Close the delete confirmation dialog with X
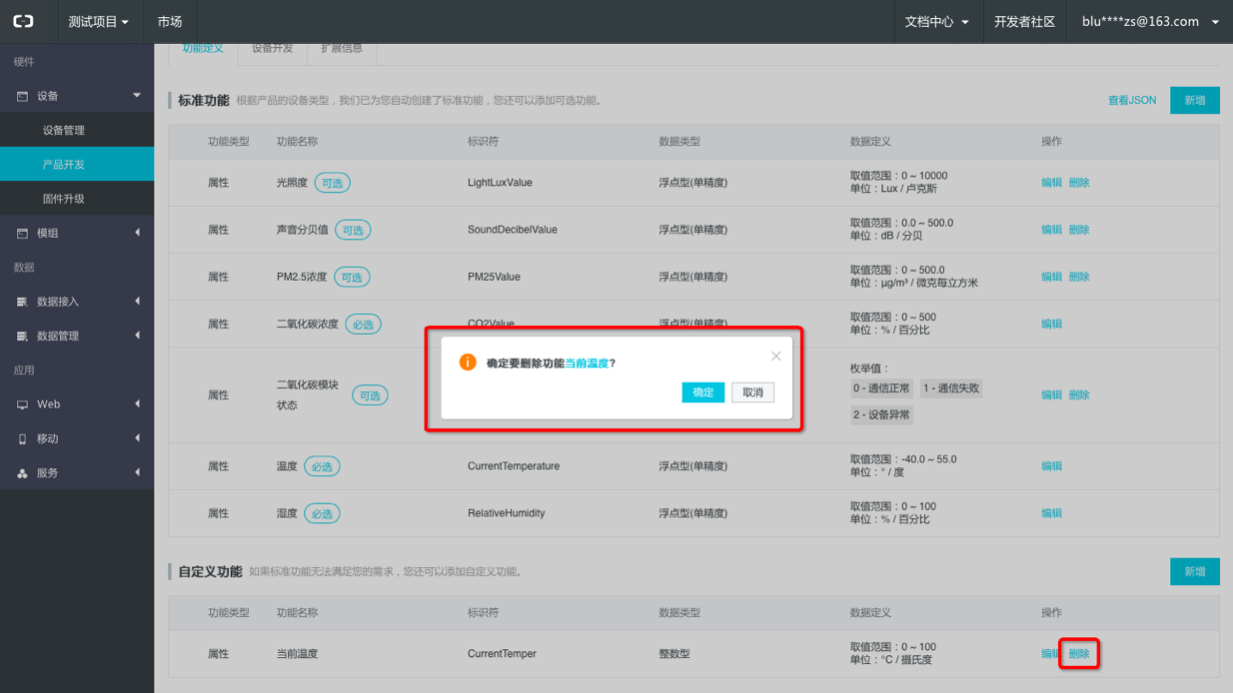The height and width of the screenshot is (693, 1233). (x=776, y=356)
